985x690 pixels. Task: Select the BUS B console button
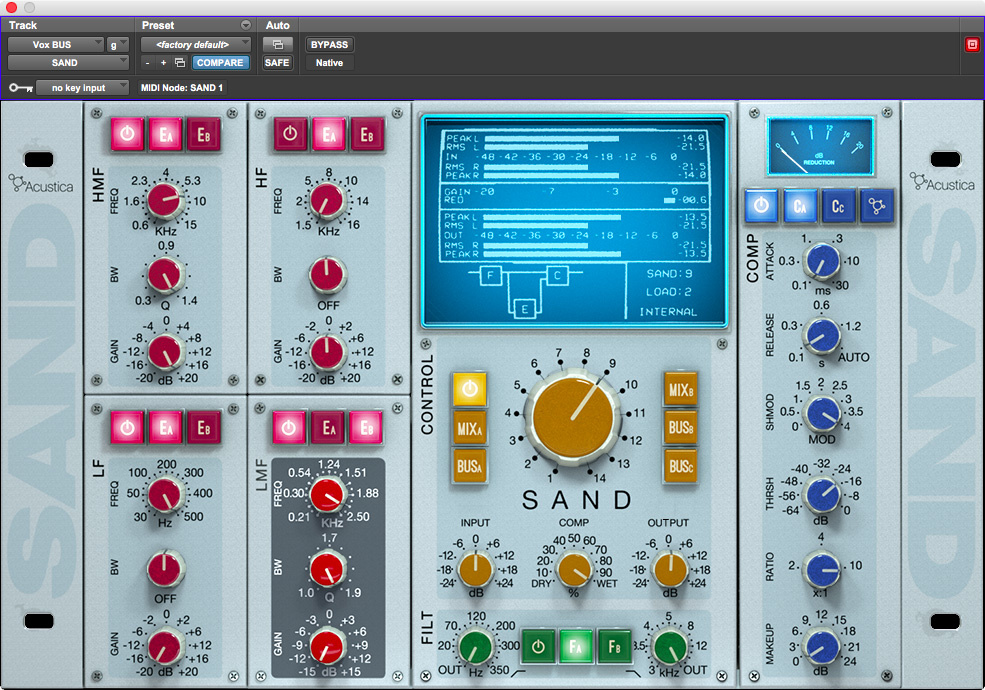point(681,427)
